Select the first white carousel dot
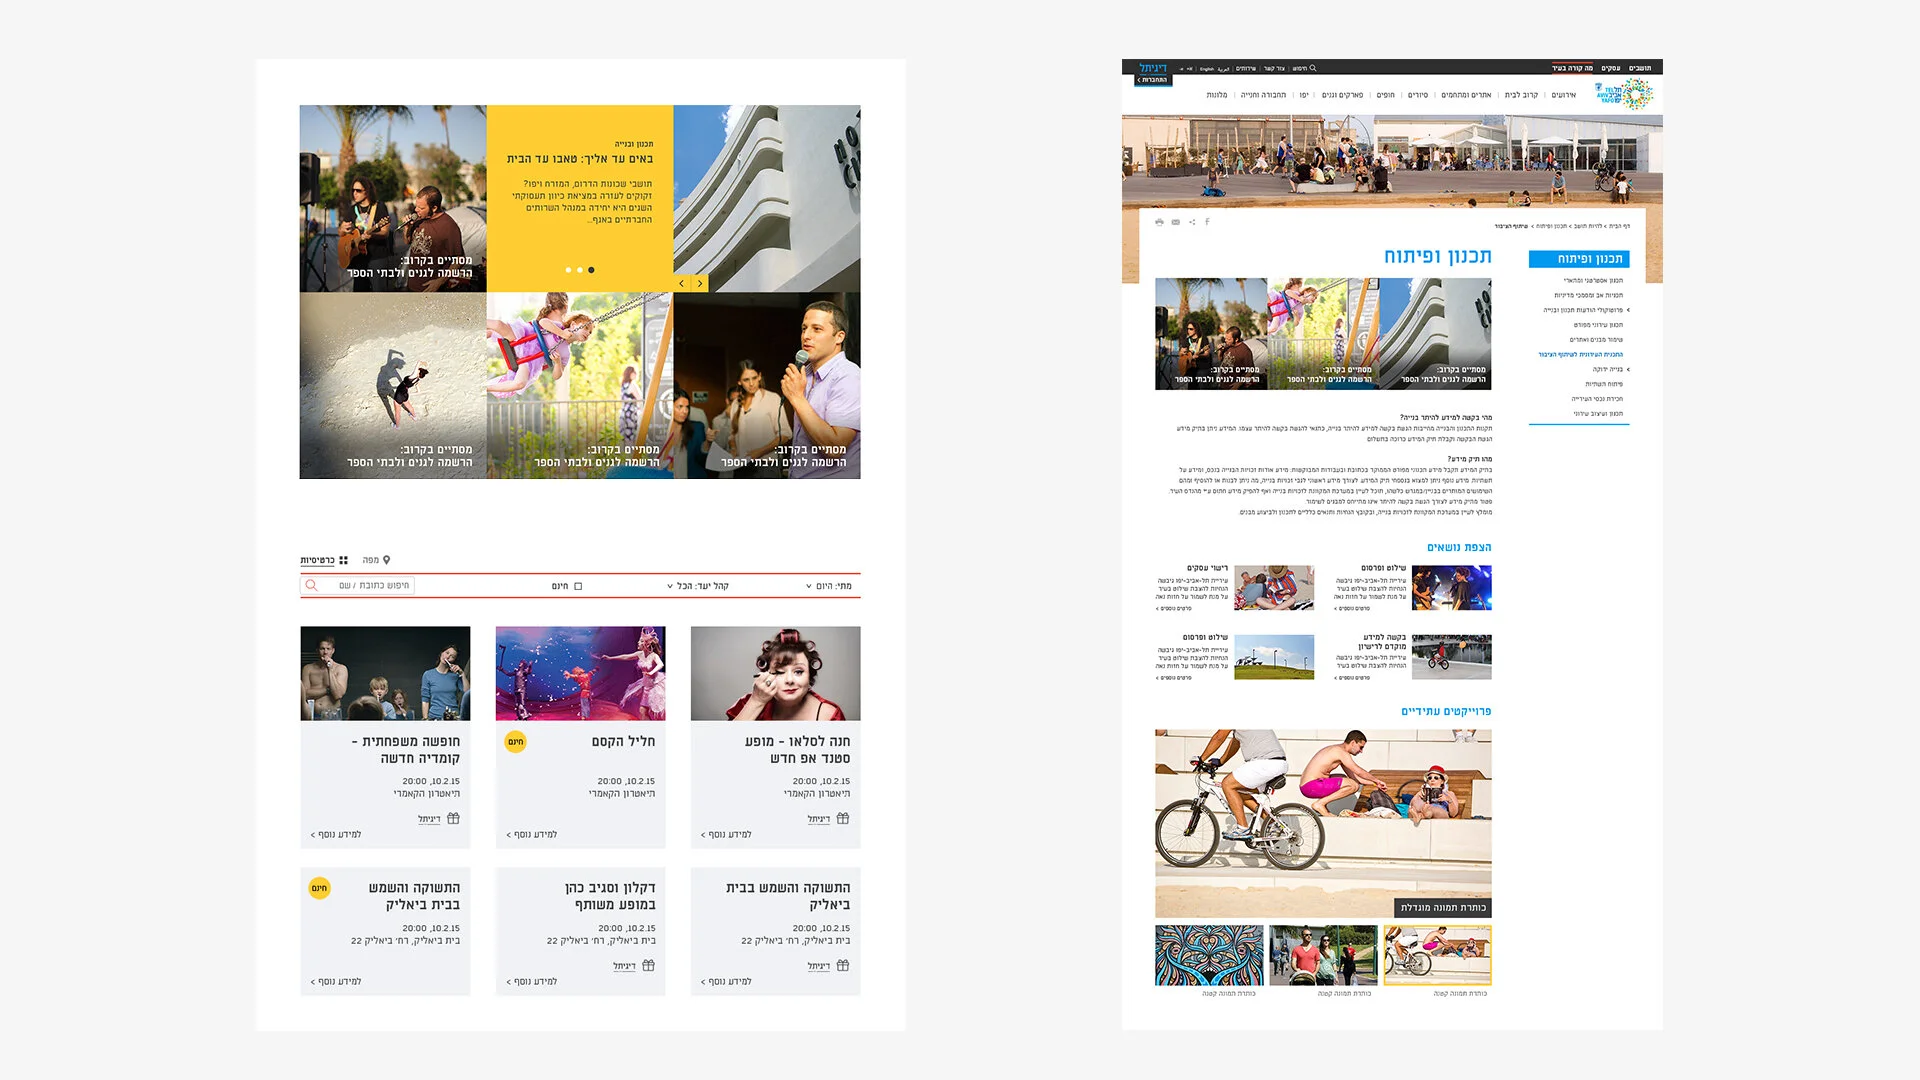 (x=568, y=270)
